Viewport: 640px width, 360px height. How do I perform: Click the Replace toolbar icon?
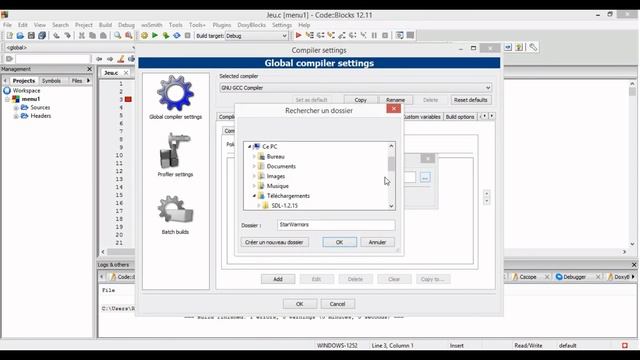pos(129,36)
